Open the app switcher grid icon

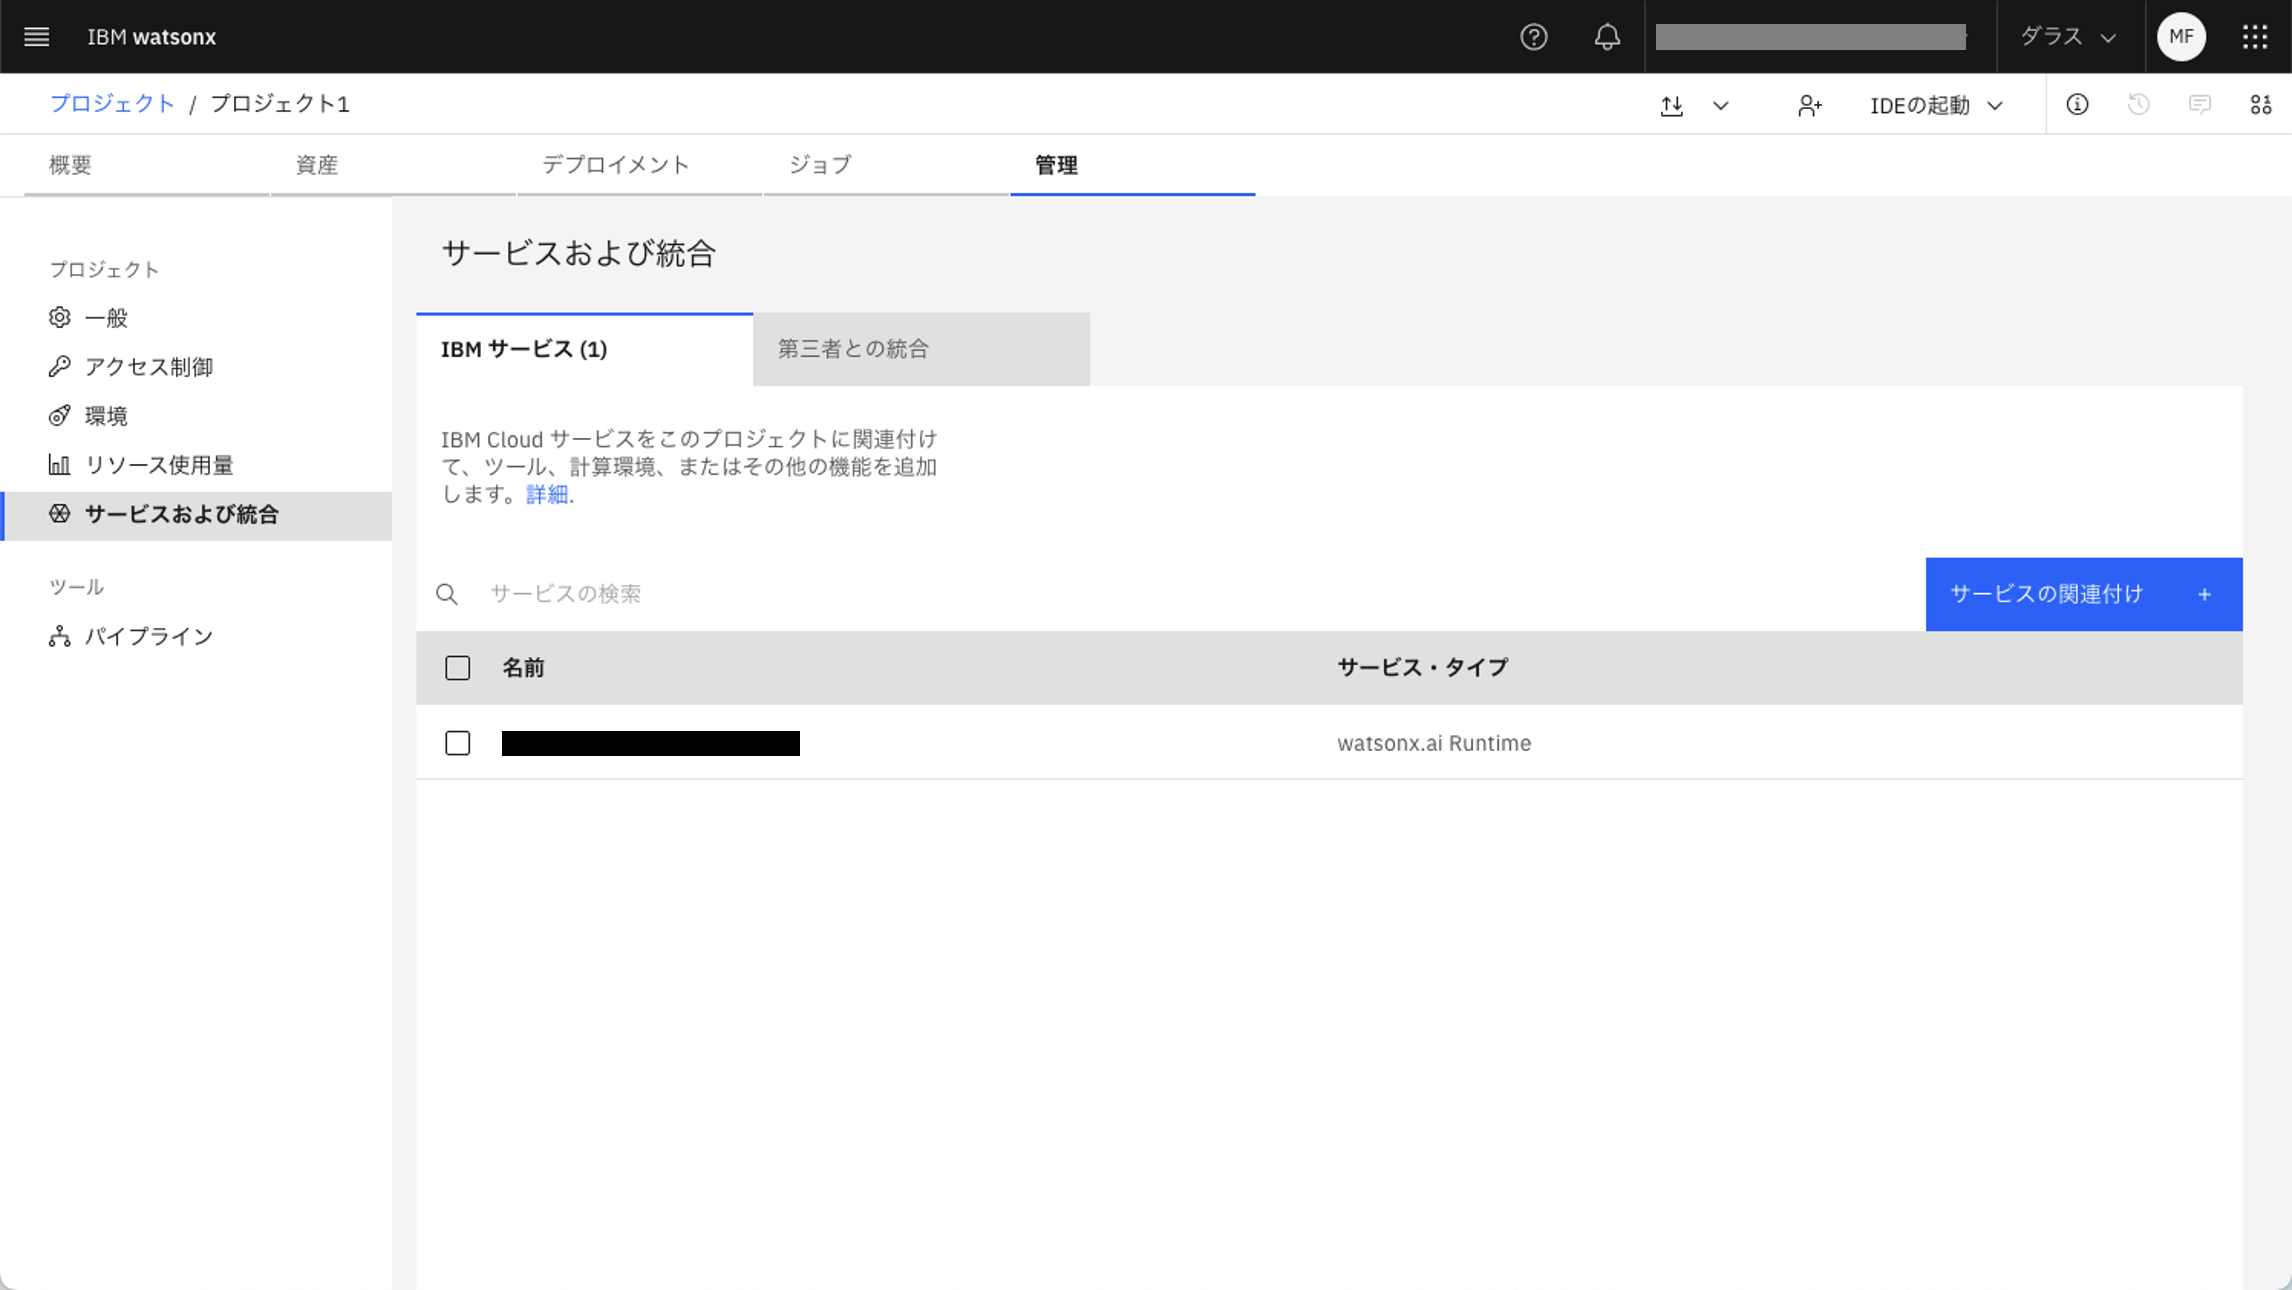click(2254, 37)
